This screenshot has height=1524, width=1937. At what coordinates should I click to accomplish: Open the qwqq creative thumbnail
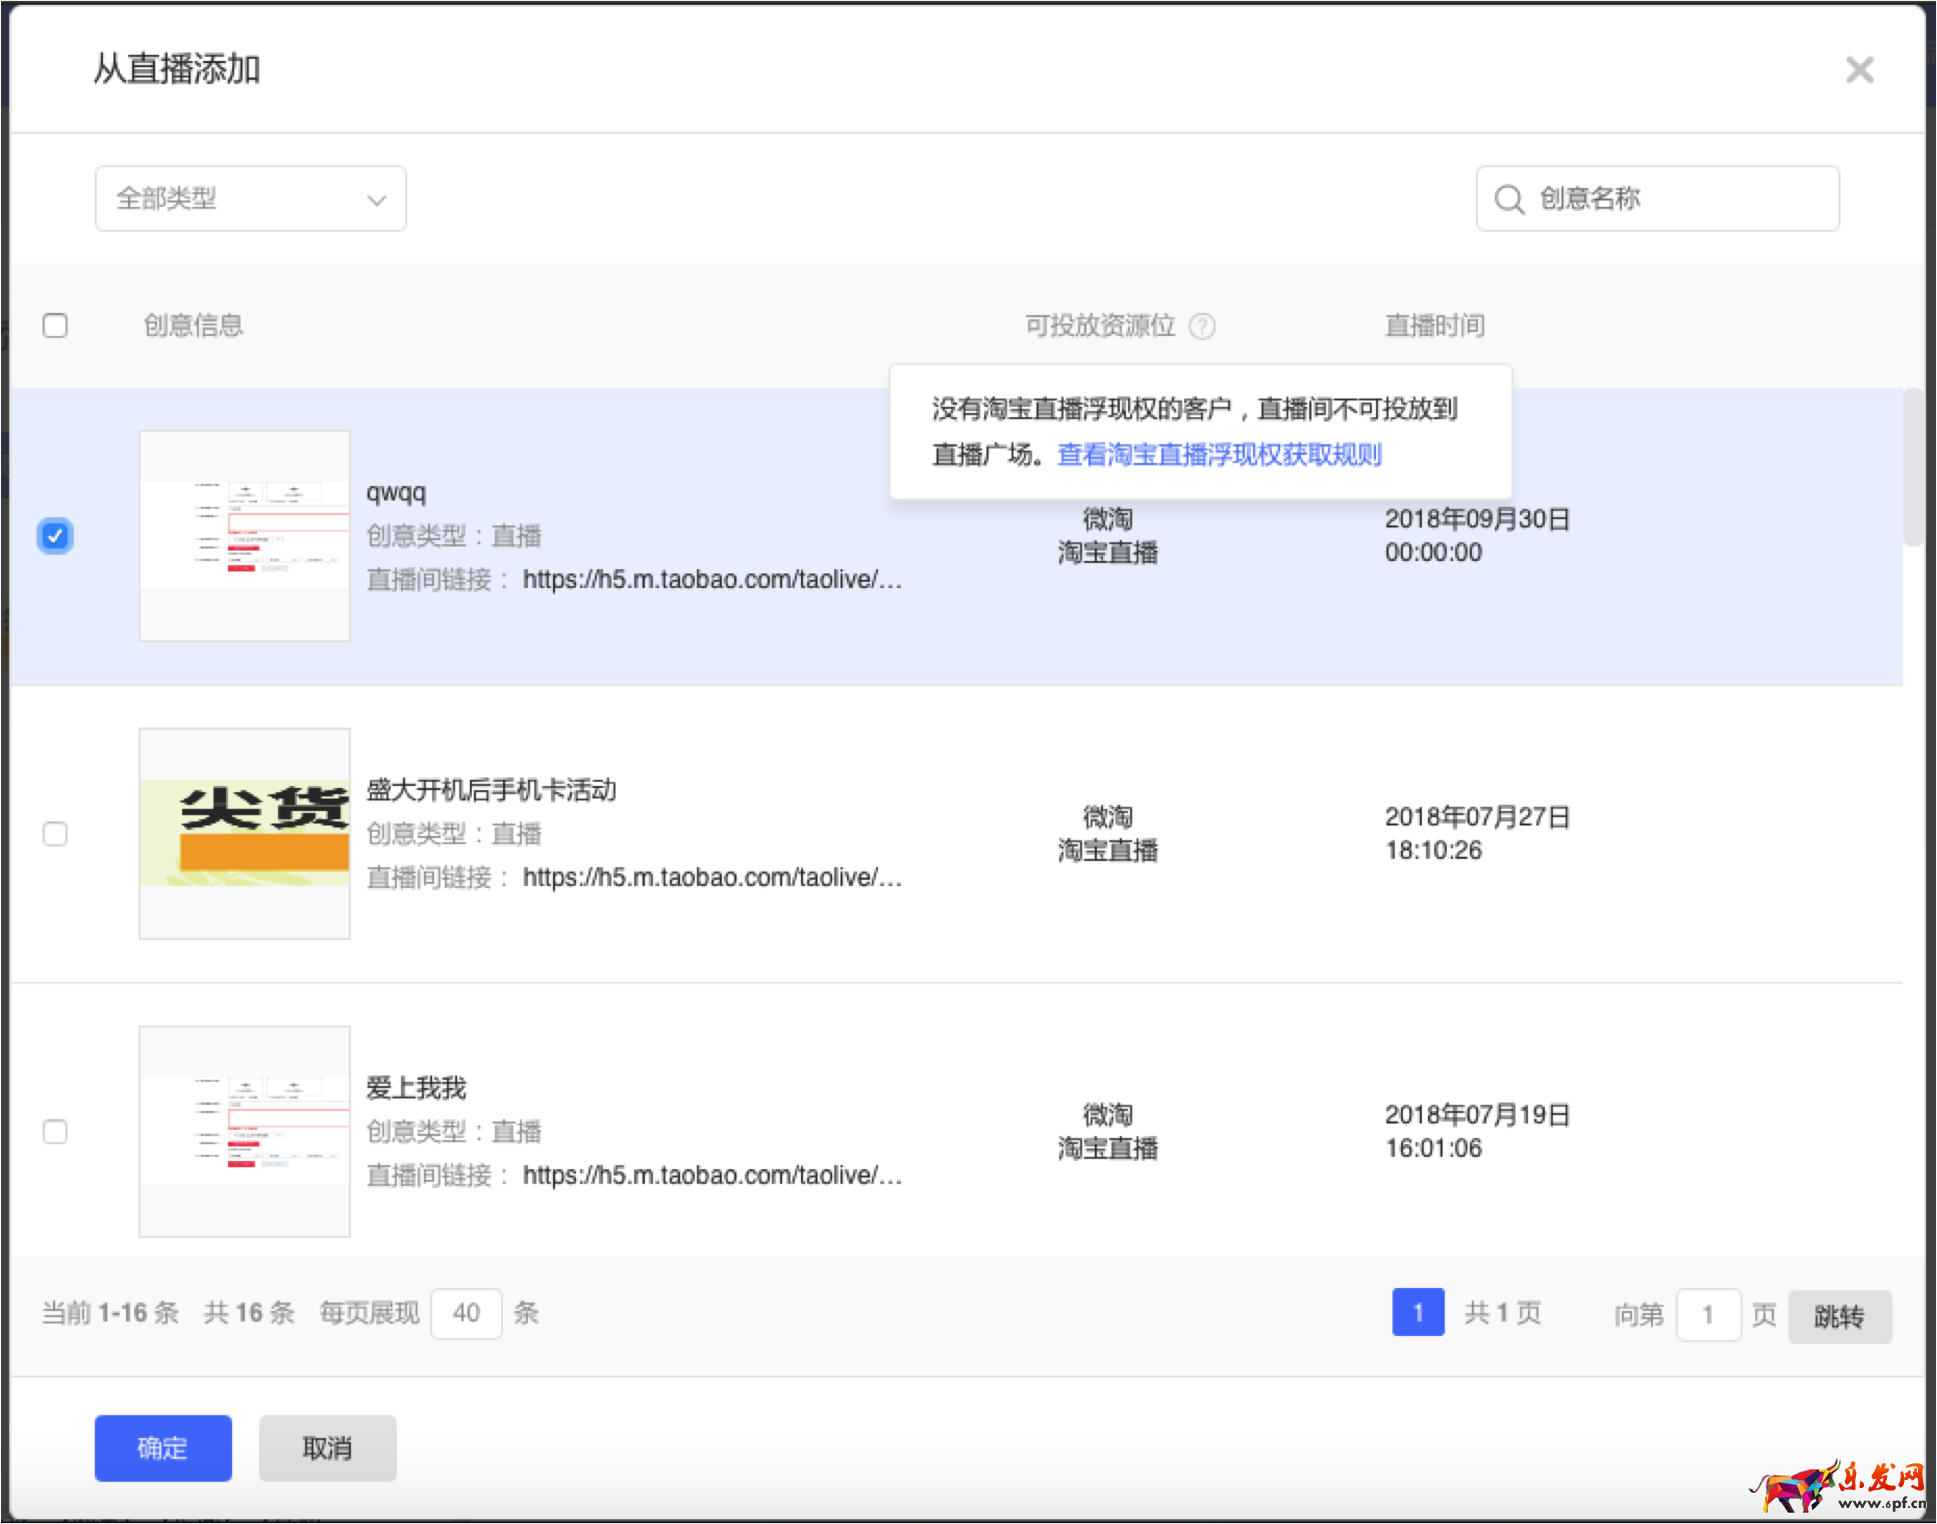click(245, 535)
